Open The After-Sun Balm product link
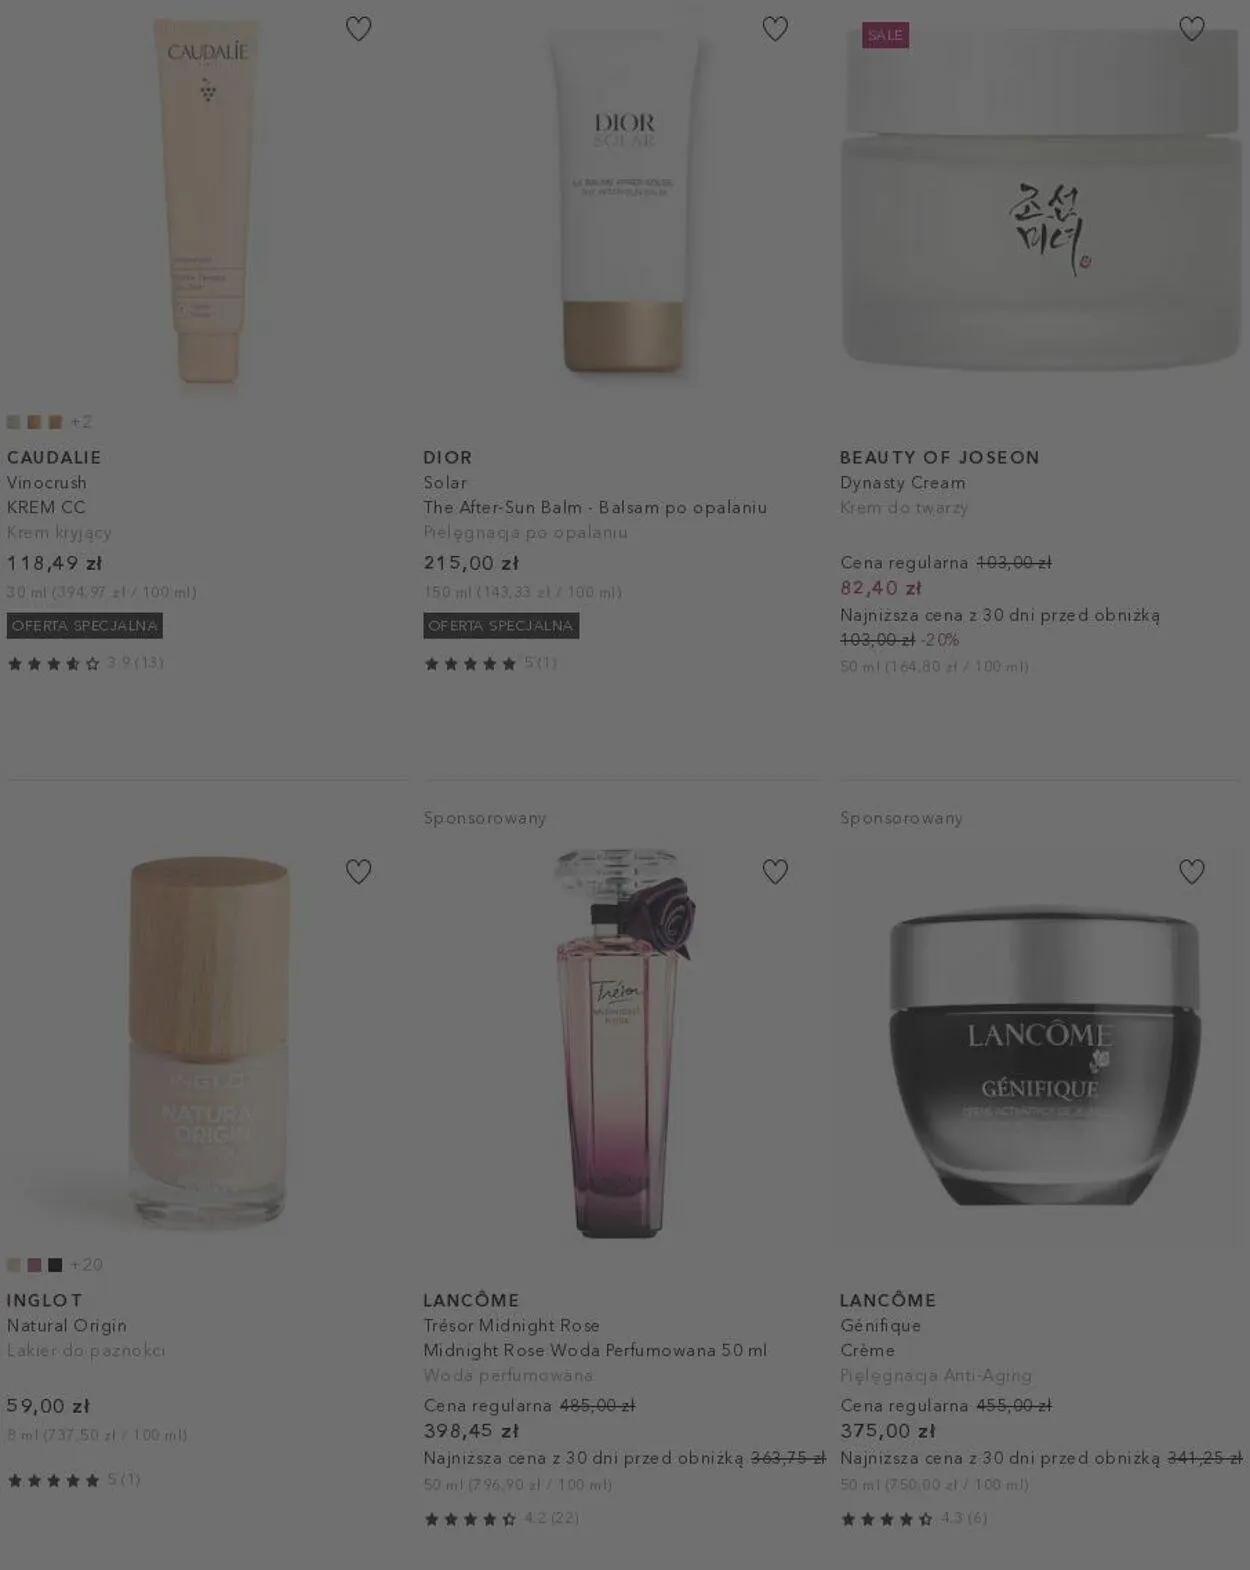The image size is (1250, 1570). tap(595, 507)
